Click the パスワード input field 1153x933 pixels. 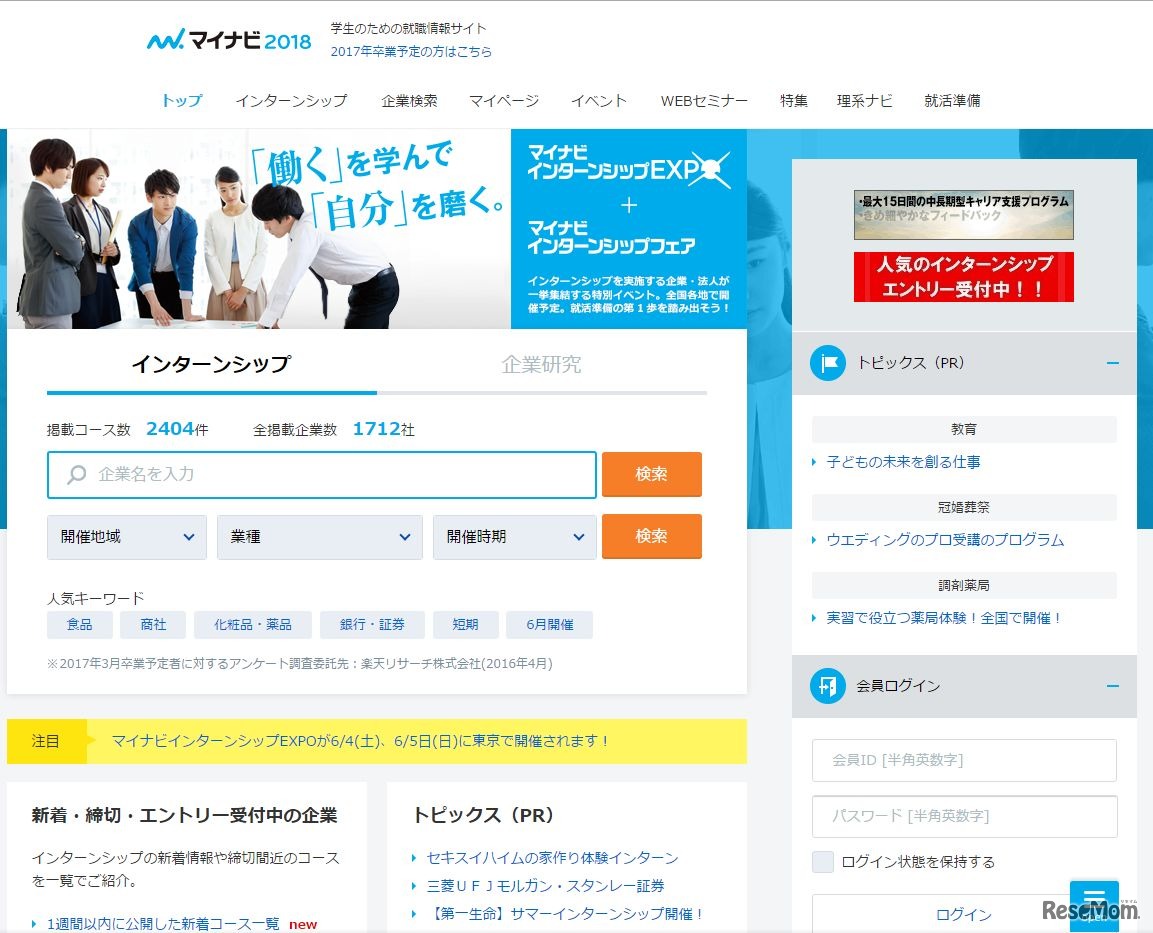[964, 816]
